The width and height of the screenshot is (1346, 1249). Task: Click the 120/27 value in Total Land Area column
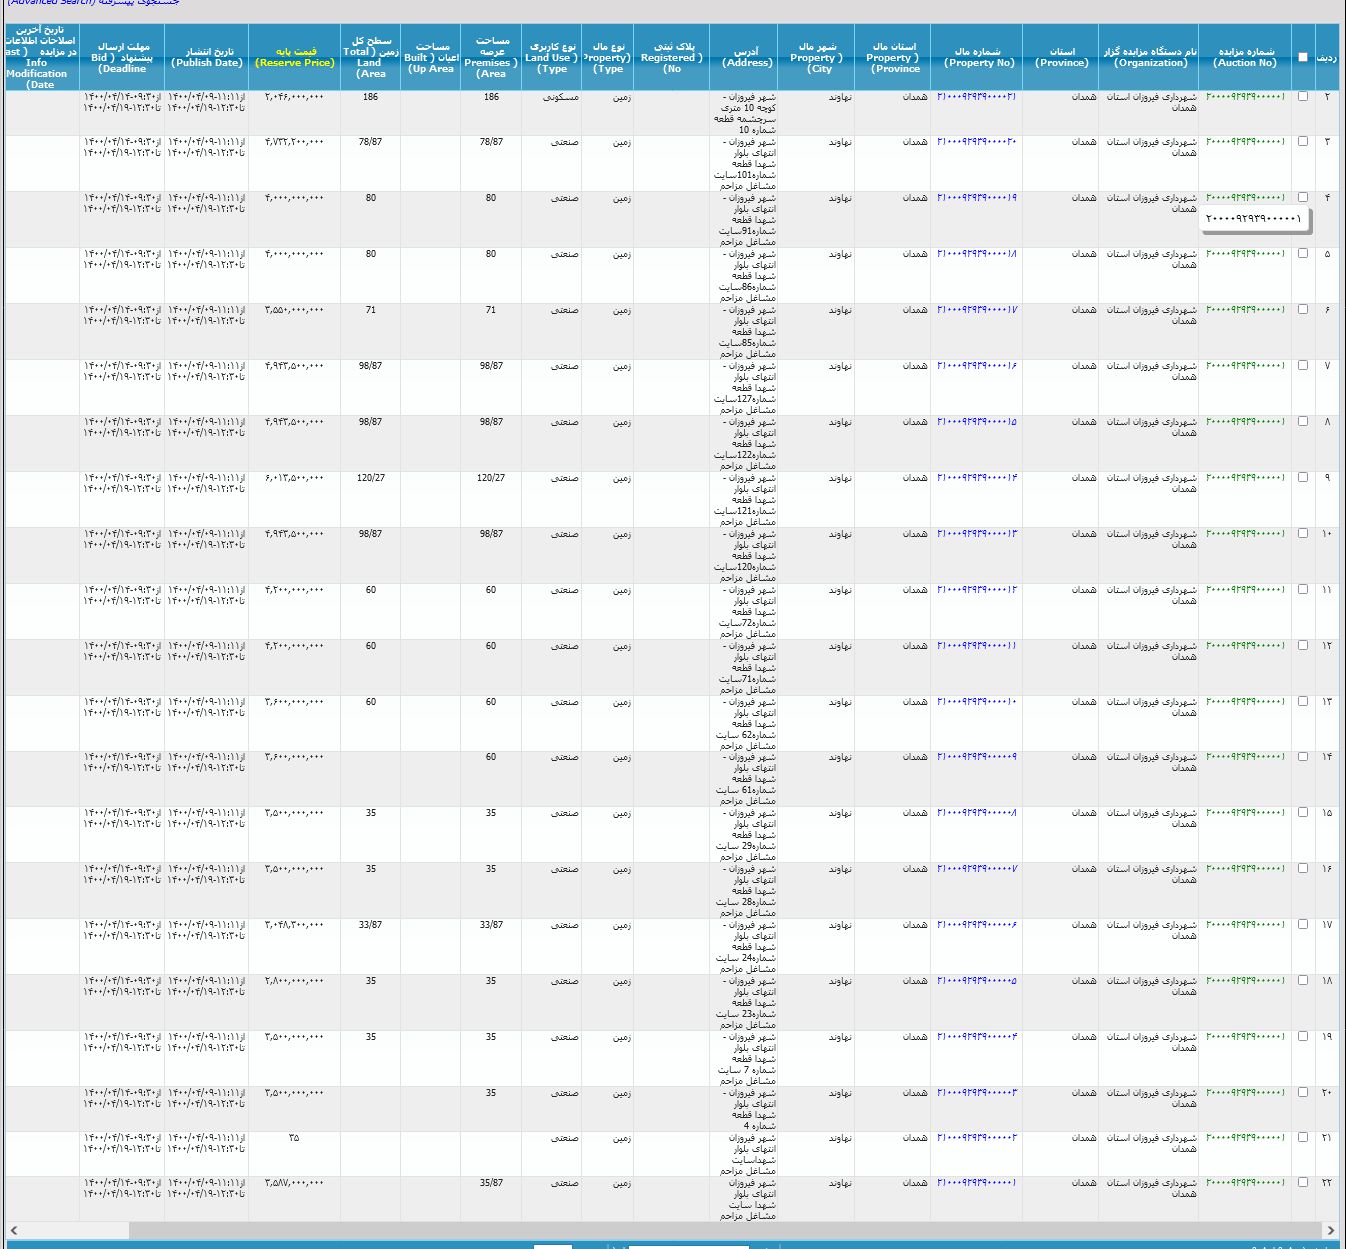point(370,478)
